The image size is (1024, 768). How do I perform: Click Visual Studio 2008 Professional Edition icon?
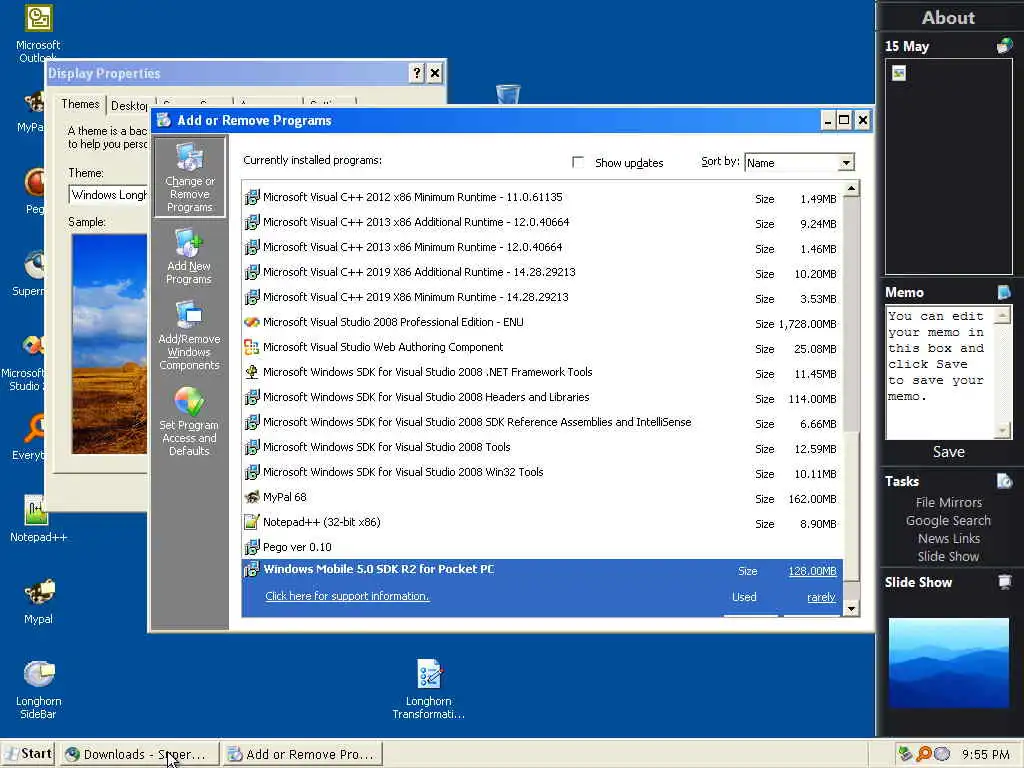pyautogui.click(x=251, y=322)
